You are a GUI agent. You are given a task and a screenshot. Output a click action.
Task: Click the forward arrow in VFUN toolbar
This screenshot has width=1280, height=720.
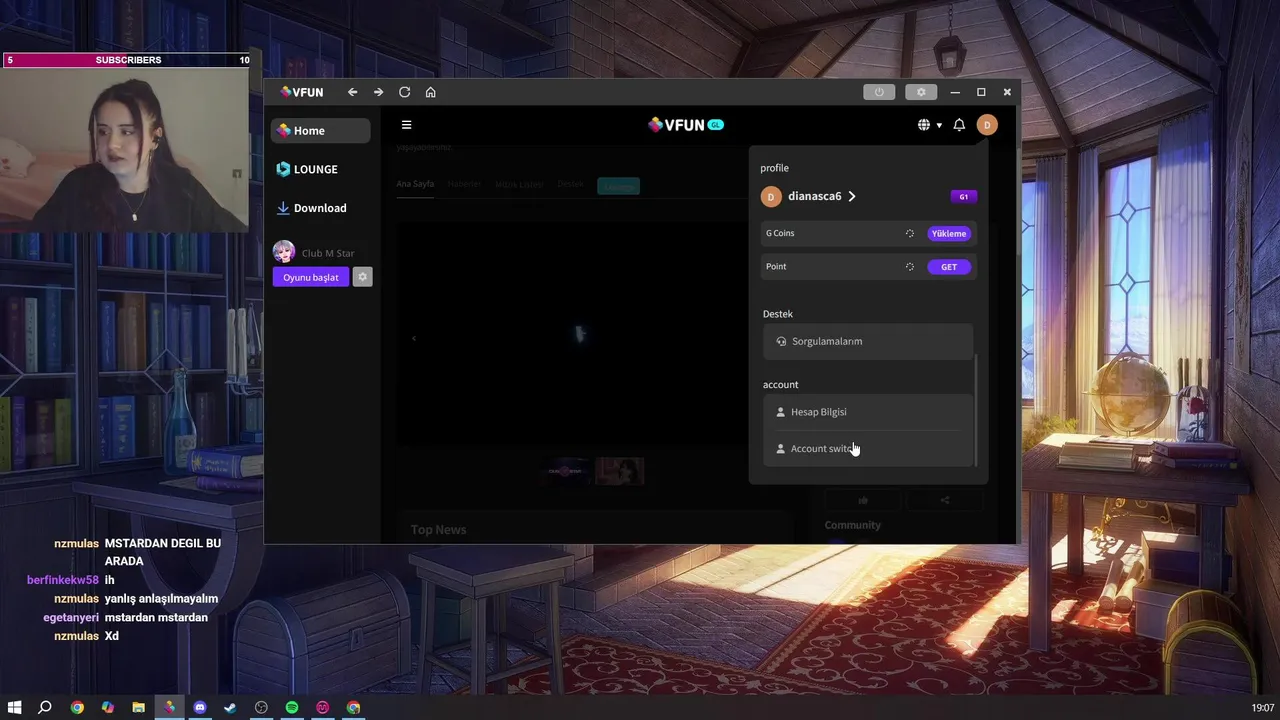[x=378, y=92]
